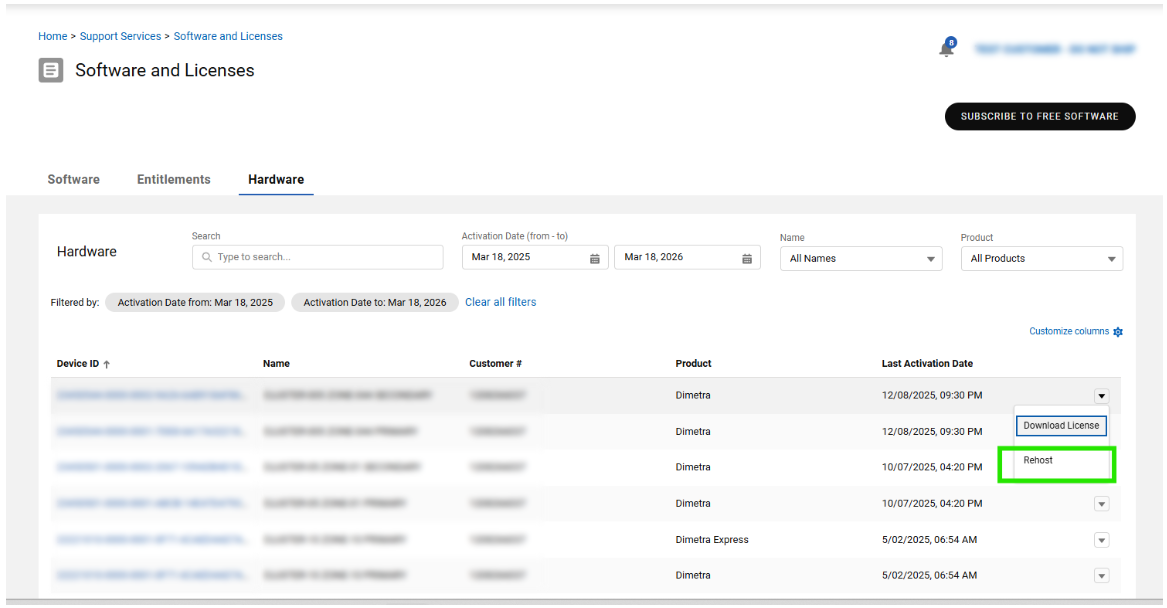The width and height of the screenshot is (1167, 608).
Task: Remove Activation Date from filter chip
Action: point(195,302)
